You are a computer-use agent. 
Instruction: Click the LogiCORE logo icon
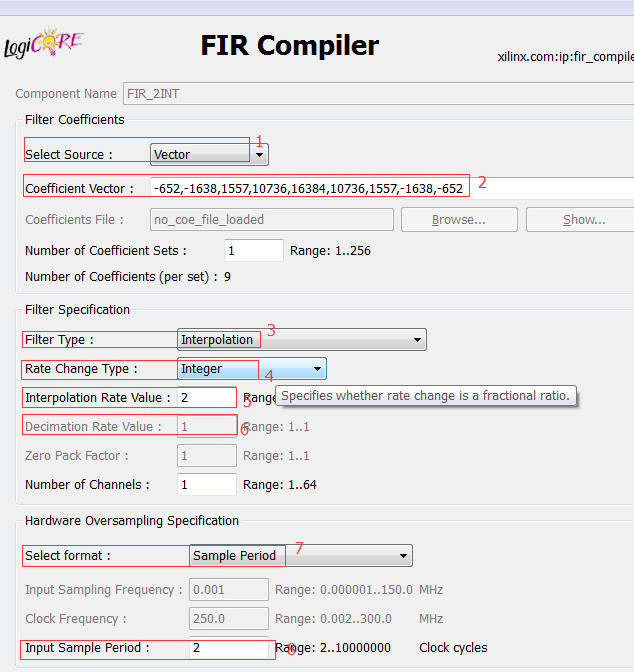pos(43,43)
